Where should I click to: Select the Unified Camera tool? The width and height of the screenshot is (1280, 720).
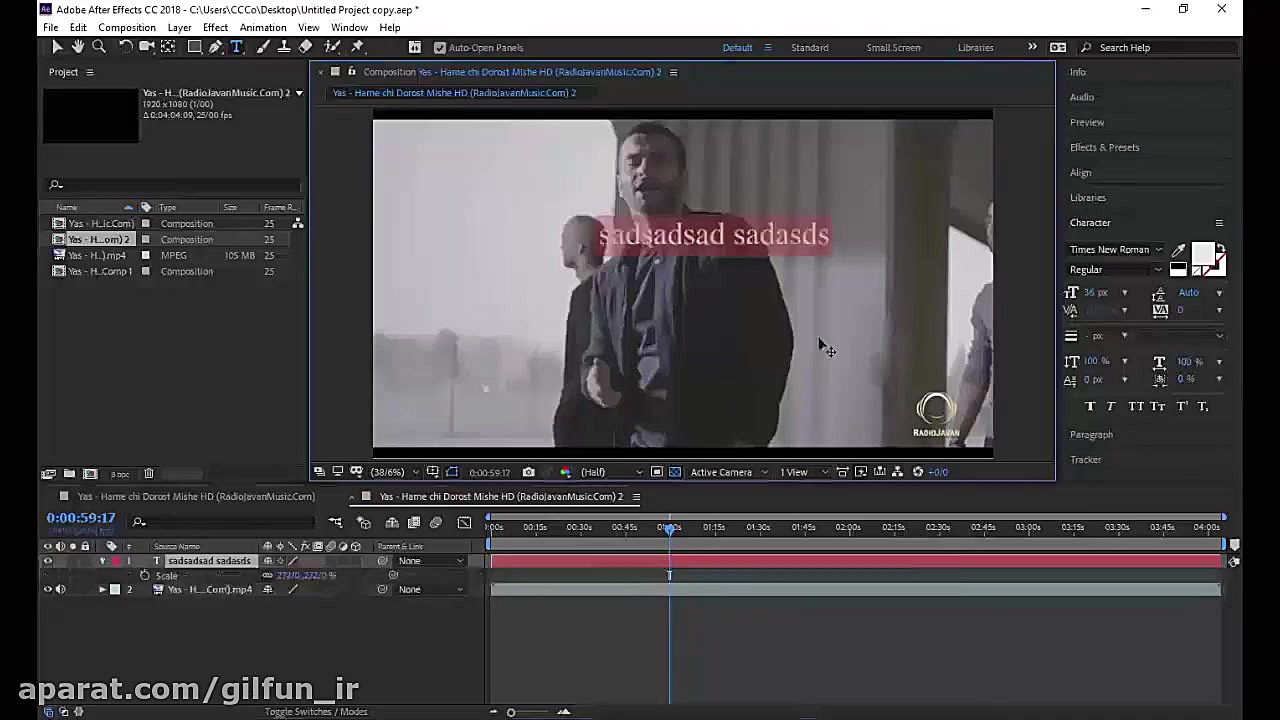click(x=147, y=47)
